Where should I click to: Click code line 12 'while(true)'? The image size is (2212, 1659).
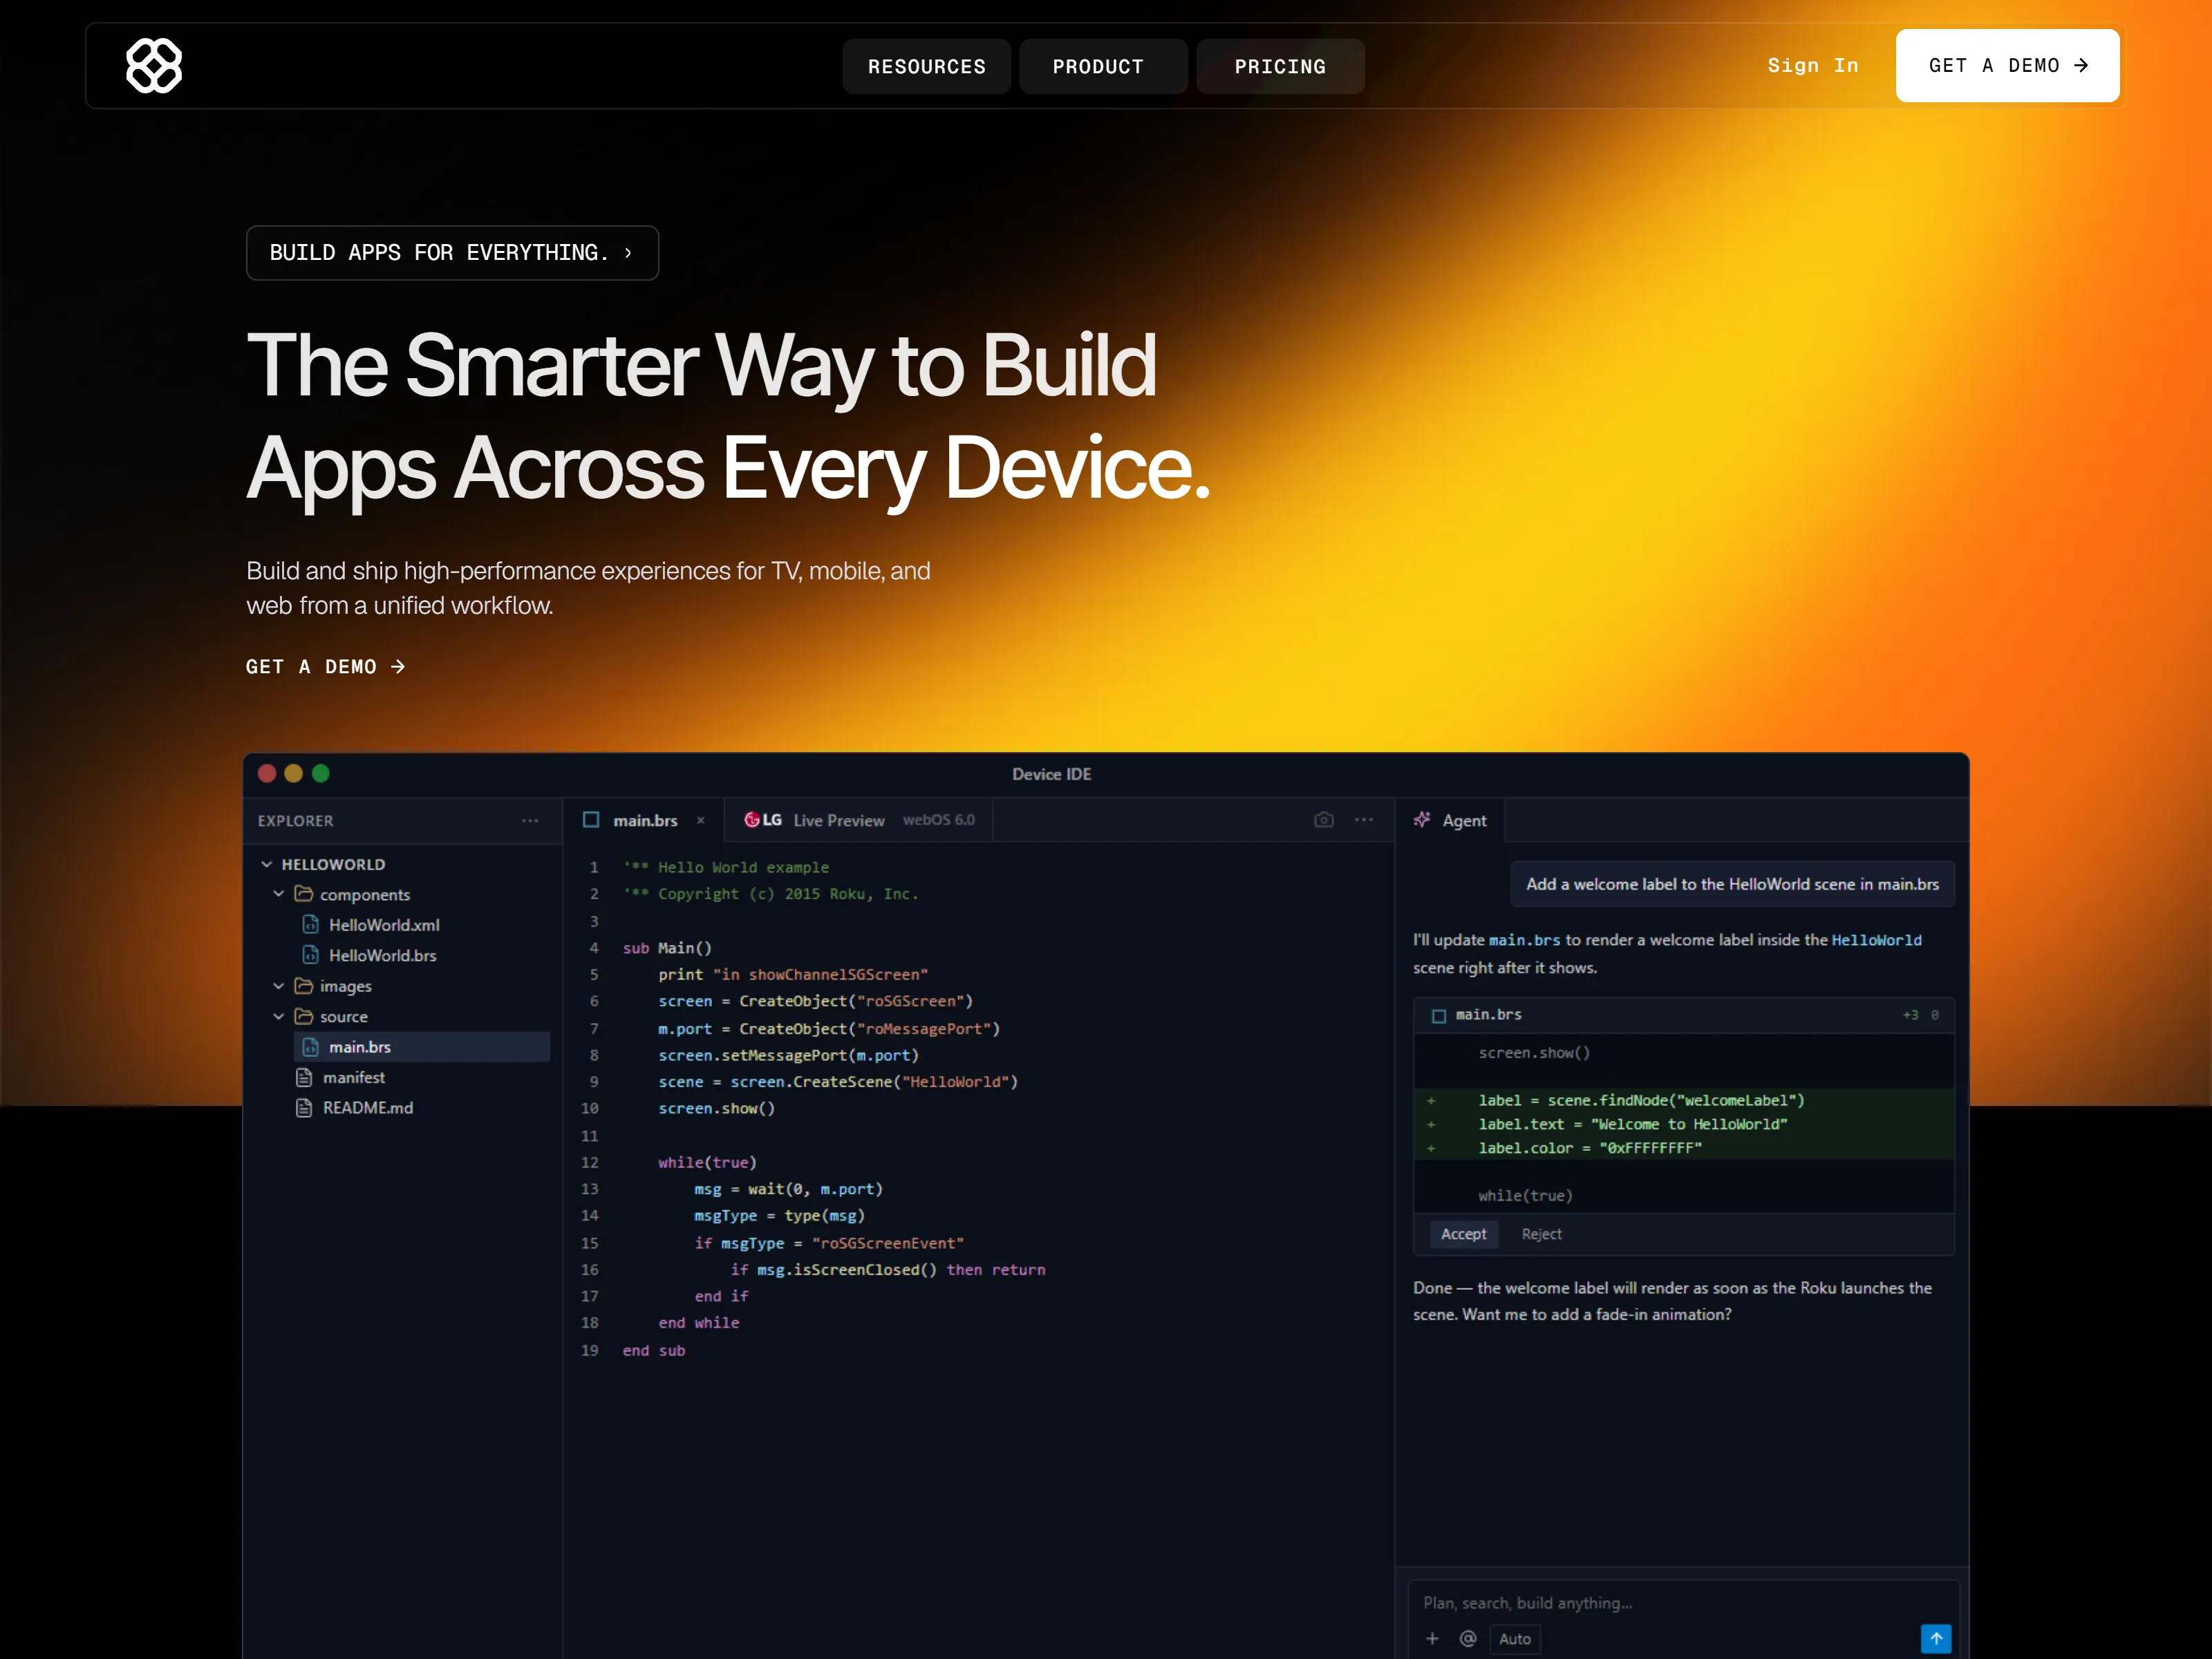(x=707, y=1162)
